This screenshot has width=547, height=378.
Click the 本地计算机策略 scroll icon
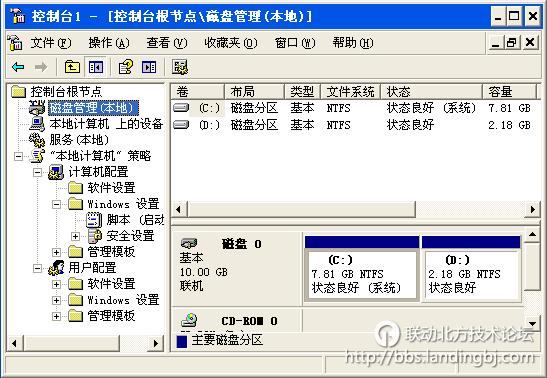pos(38,156)
